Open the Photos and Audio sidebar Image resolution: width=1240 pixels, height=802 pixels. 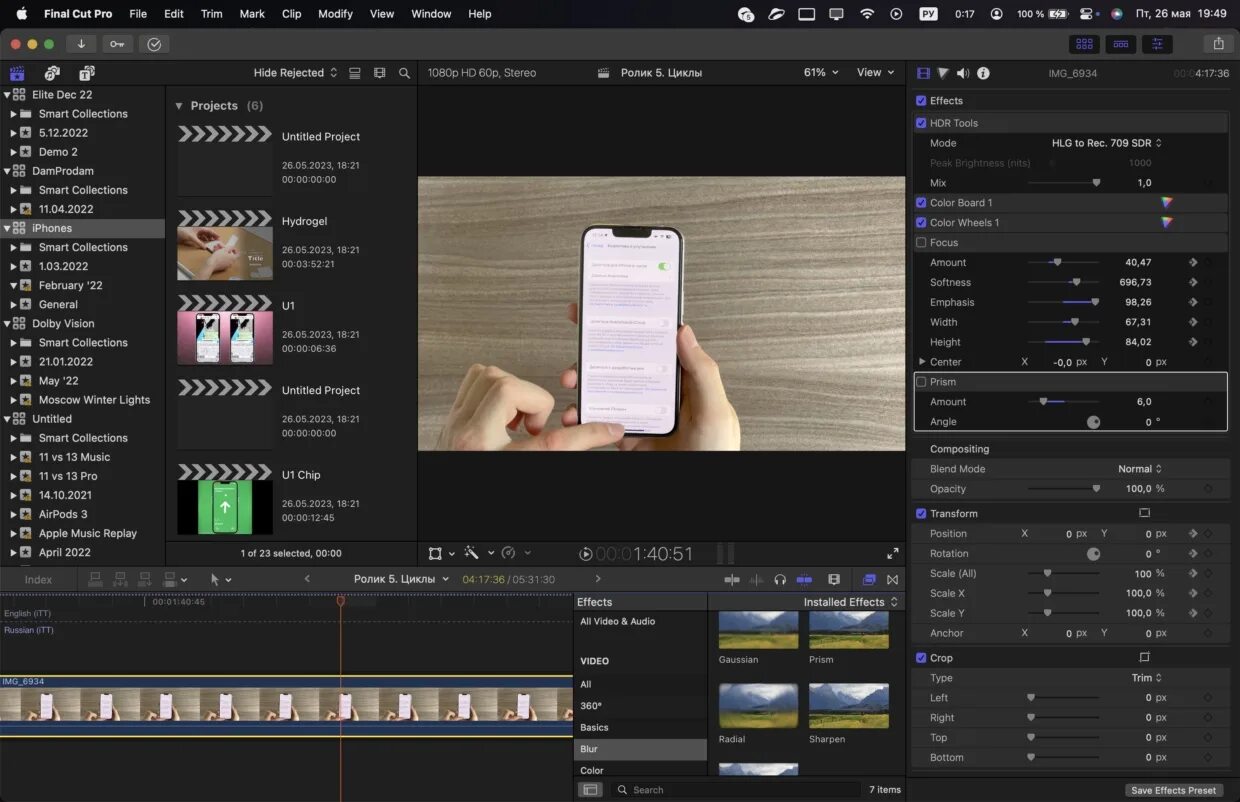coord(52,73)
